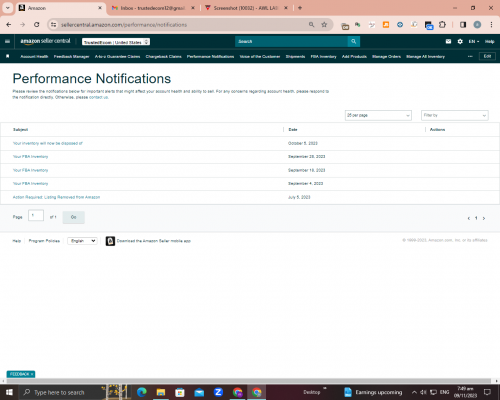Viewport: 500px width, 400px height.
Task: Open 'Action Required: Listing Removed from Amazon' notification
Action: 56,197
